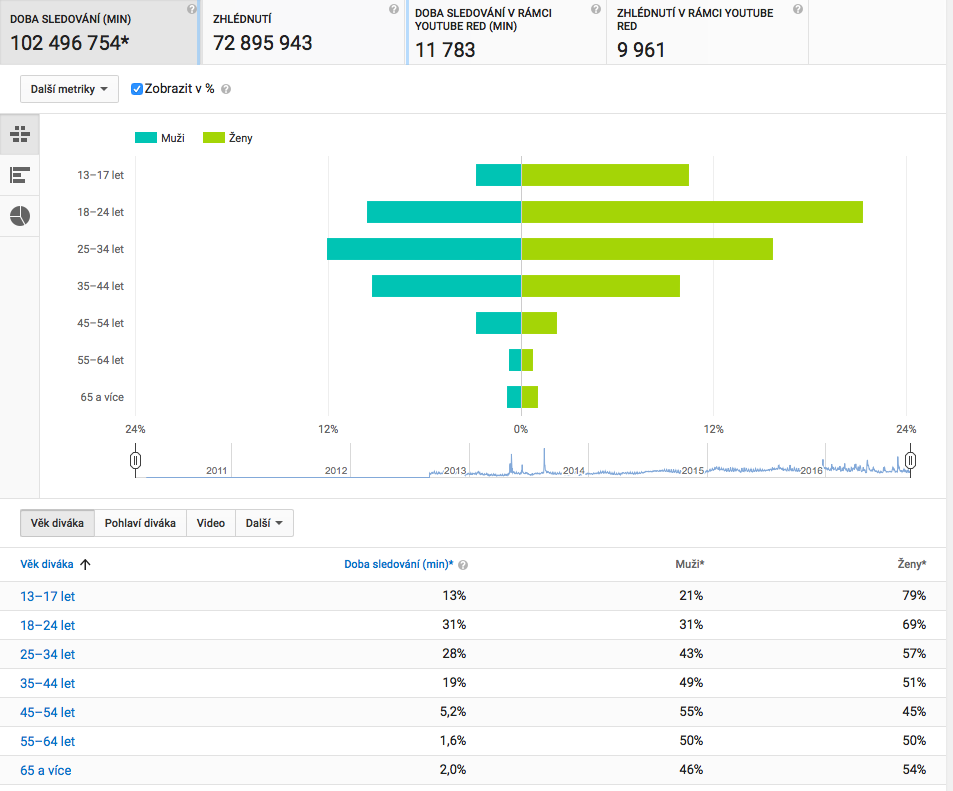The image size is (953, 791).
Task: Toggle Ženy series in chart legend
Action: pos(227,138)
